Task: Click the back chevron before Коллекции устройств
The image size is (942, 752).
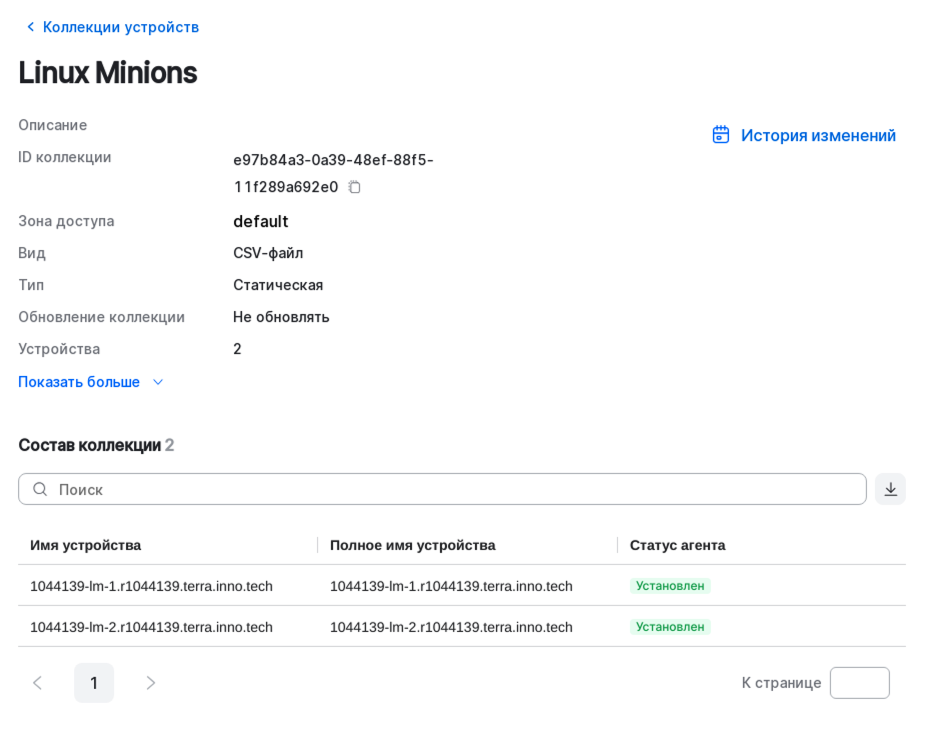Action: click(x=29, y=27)
